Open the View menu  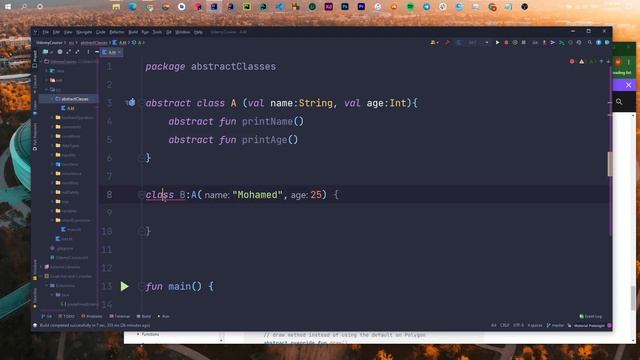[68, 32]
